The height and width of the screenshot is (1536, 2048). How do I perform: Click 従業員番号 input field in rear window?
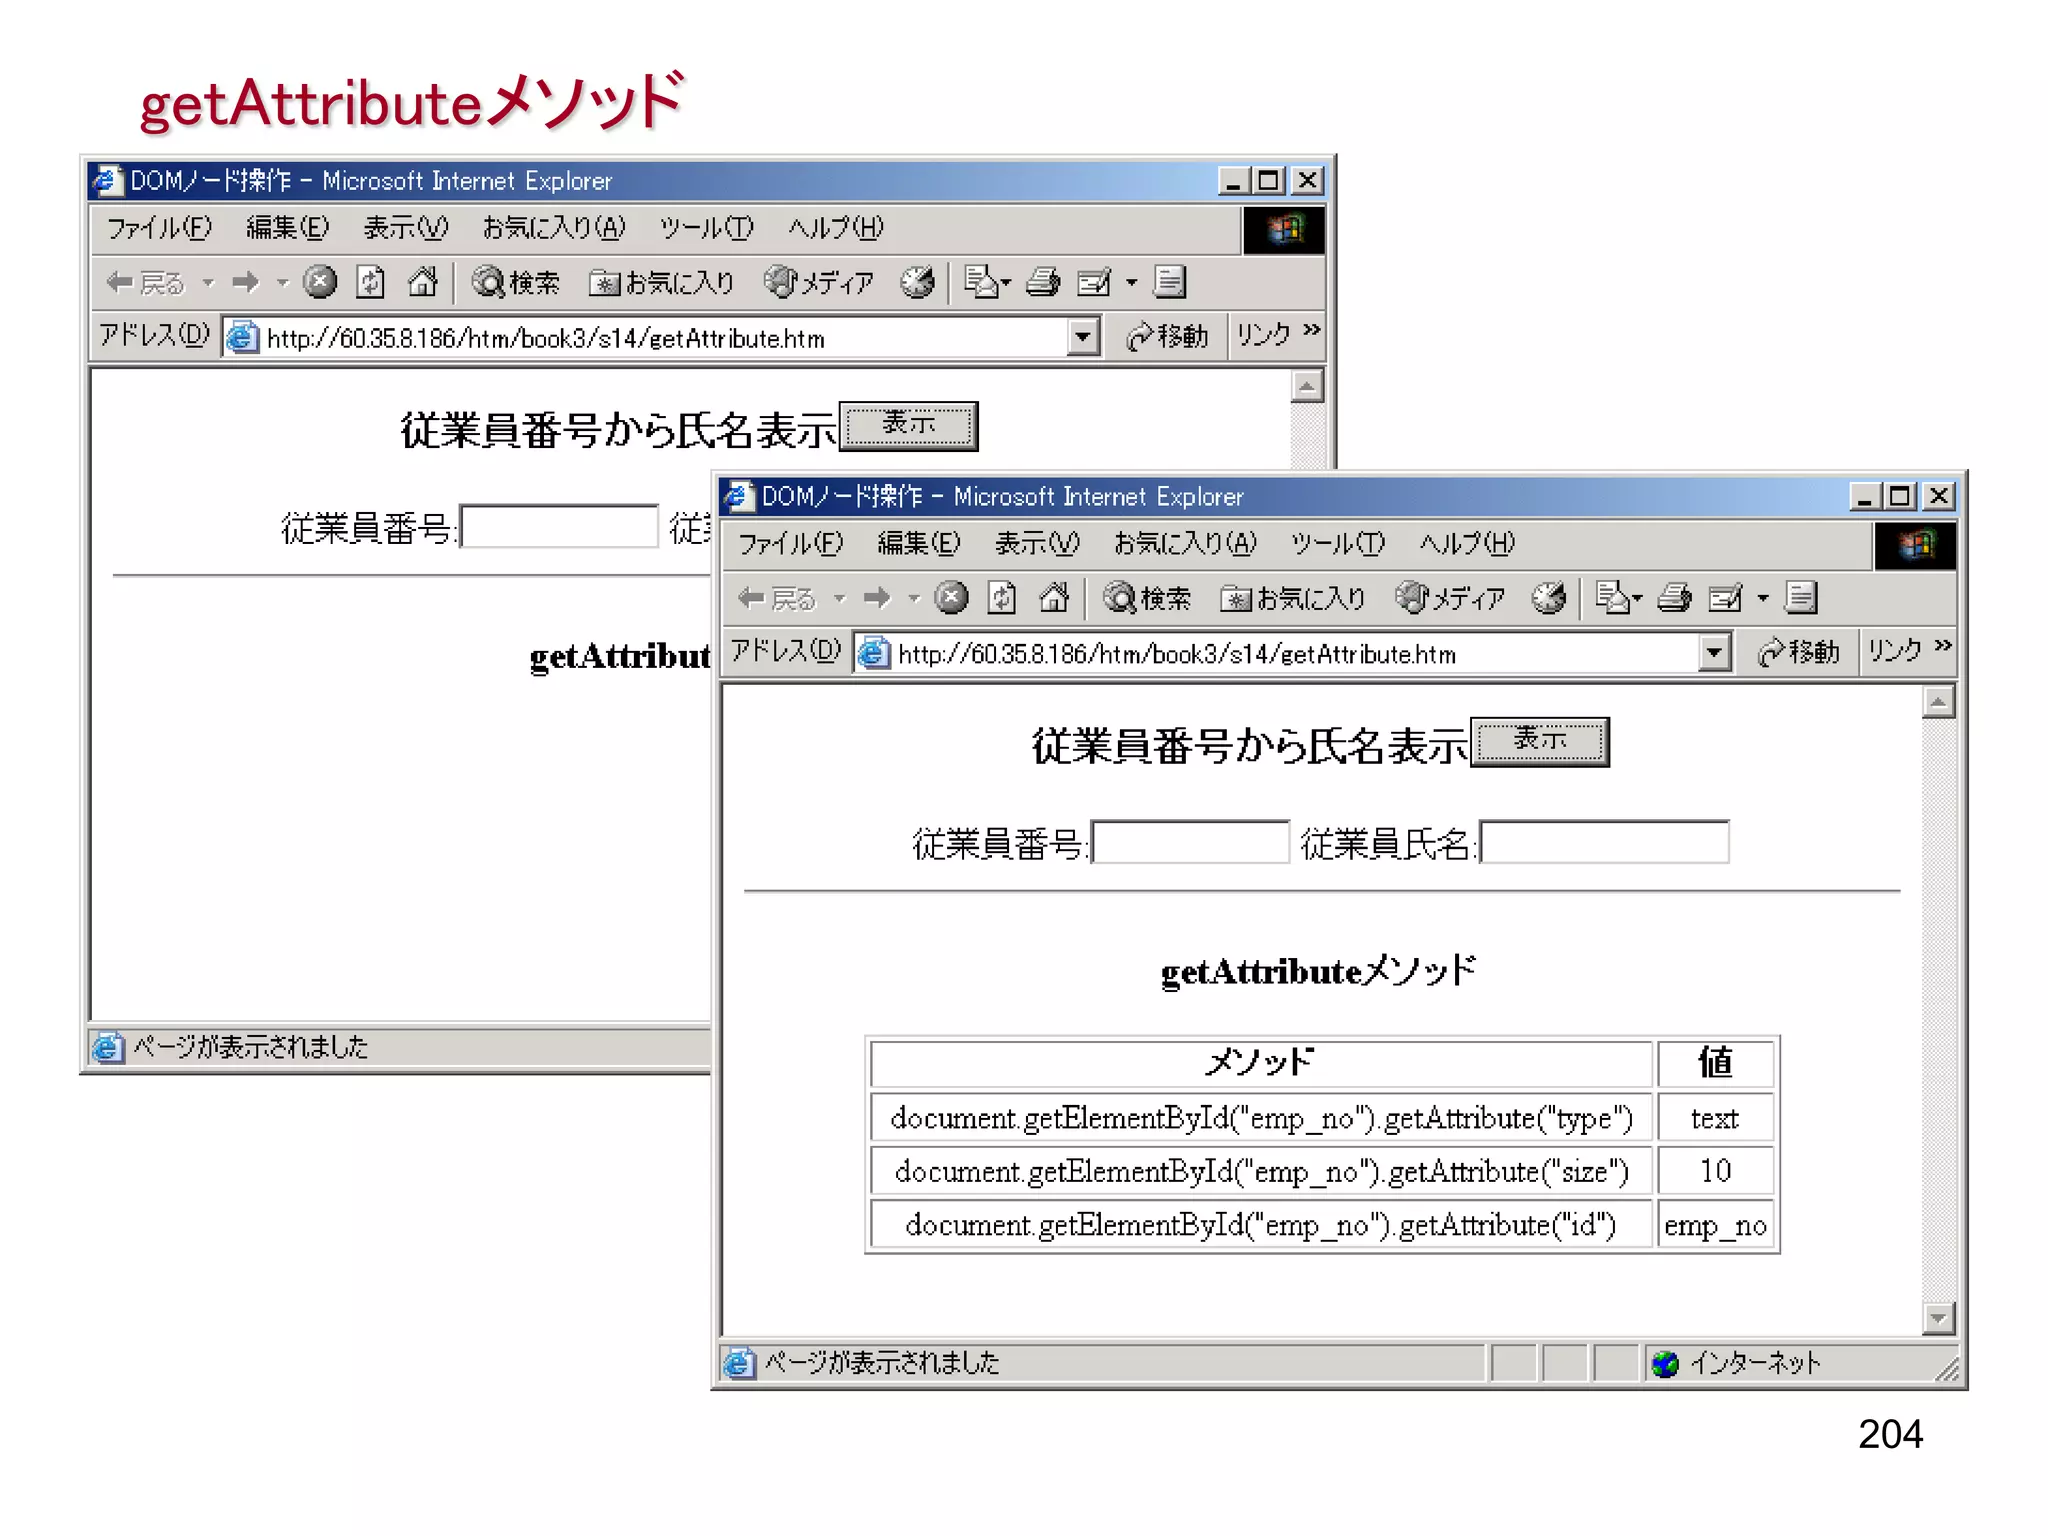click(559, 526)
